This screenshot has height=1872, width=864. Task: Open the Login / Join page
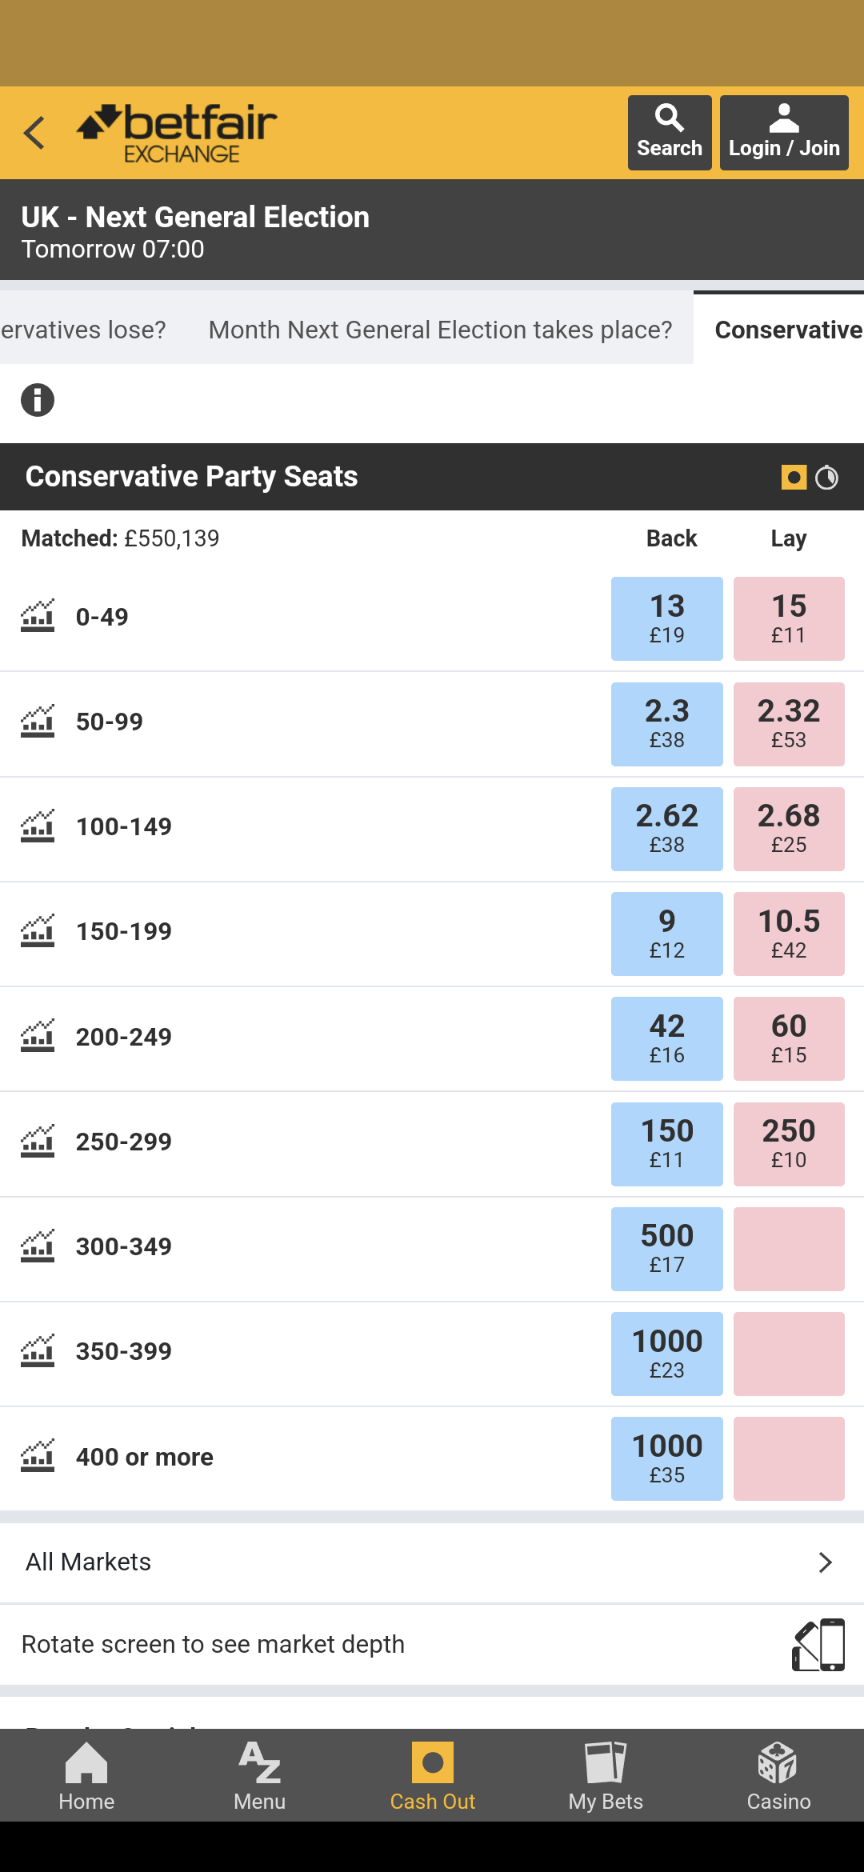click(x=784, y=133)
